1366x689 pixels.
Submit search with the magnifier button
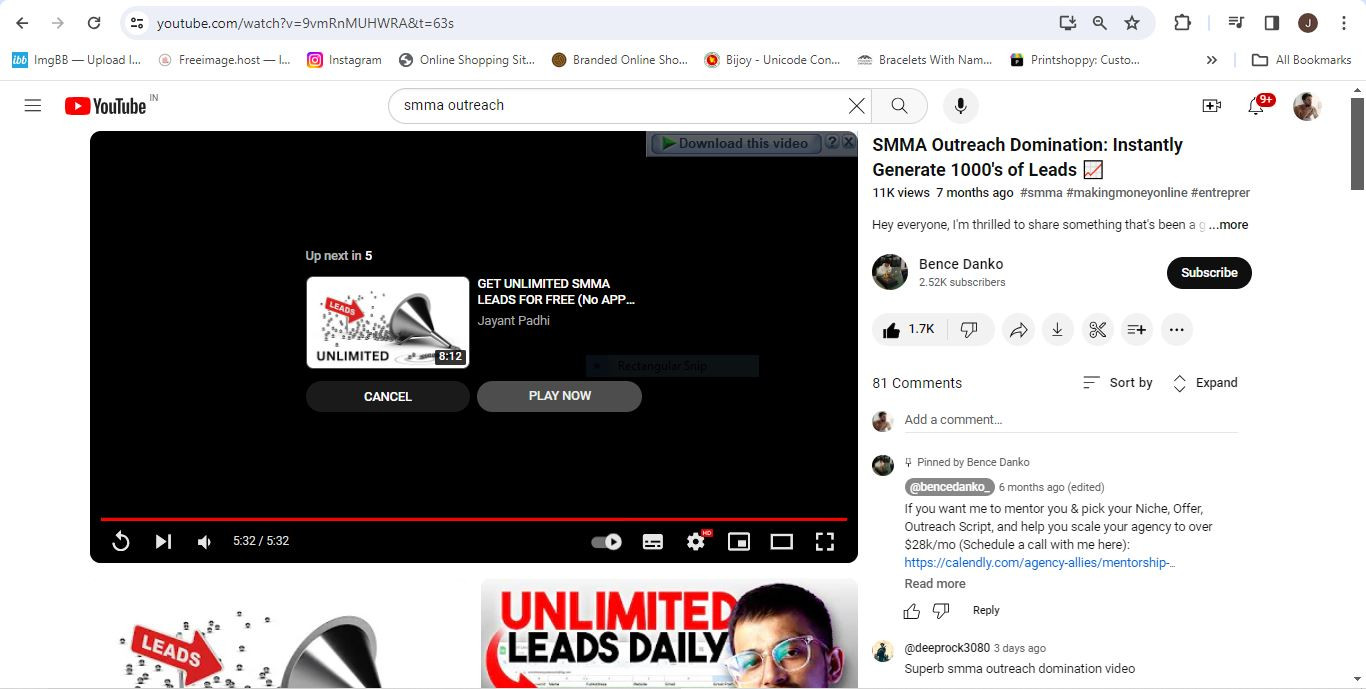click(x=899, y=105)
